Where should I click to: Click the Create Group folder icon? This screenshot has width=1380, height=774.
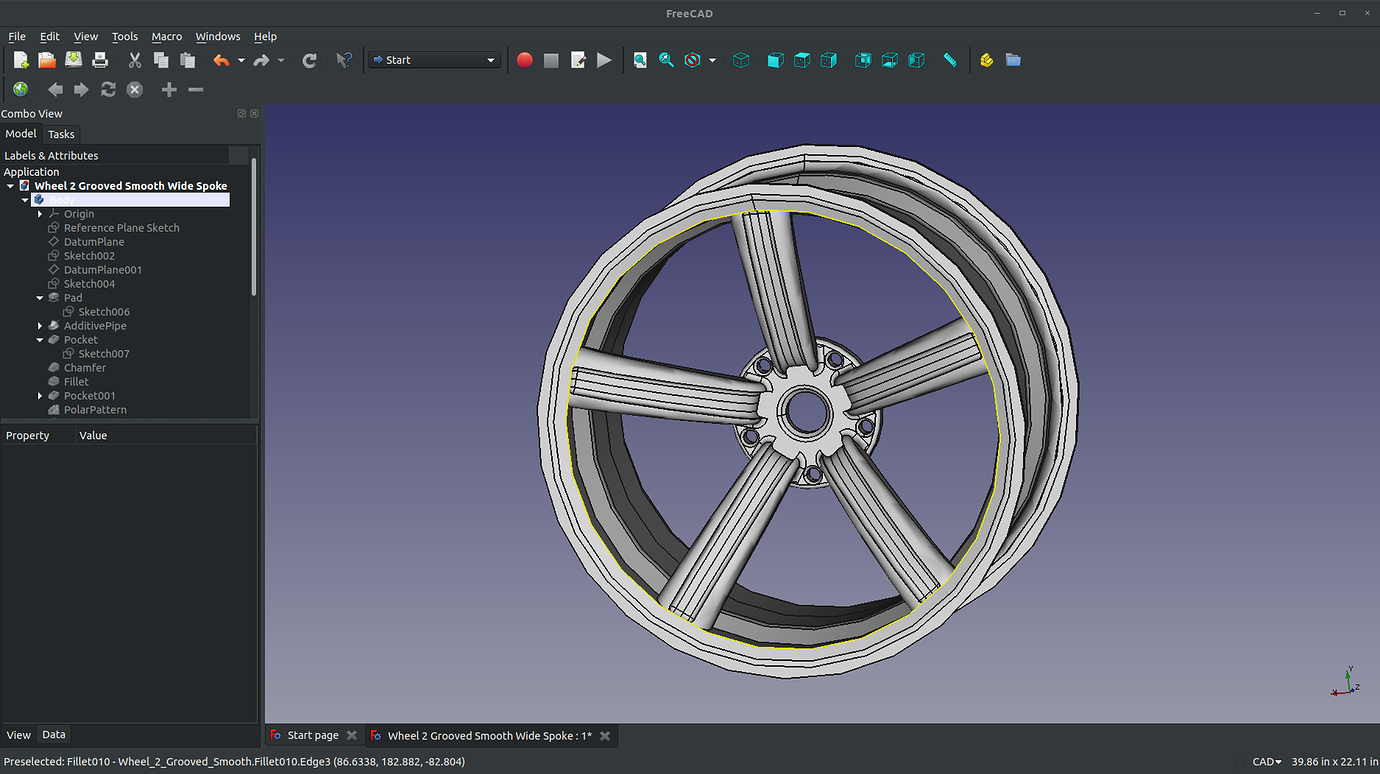[1013, 60]
